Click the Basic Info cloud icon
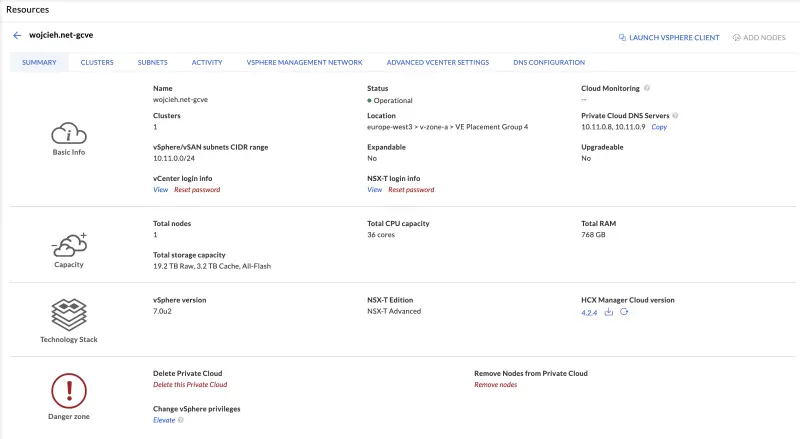800x439 pixels. tap(69, 133)
